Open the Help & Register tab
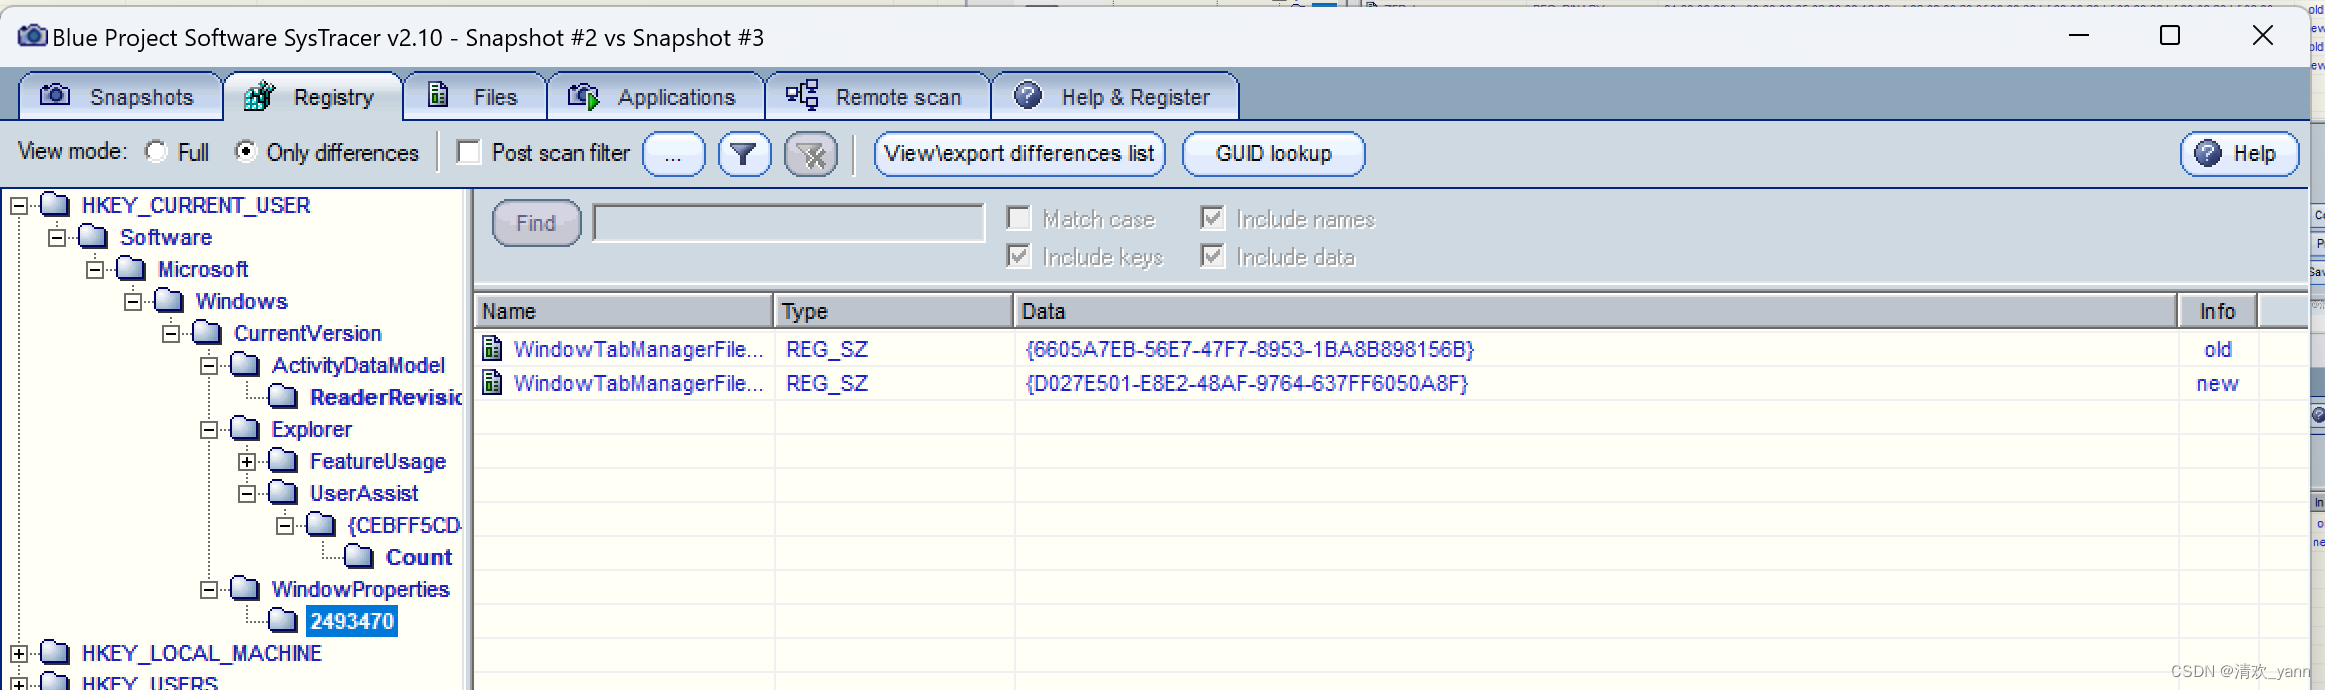This screenshot has width=2325, height=690. 1114,97
